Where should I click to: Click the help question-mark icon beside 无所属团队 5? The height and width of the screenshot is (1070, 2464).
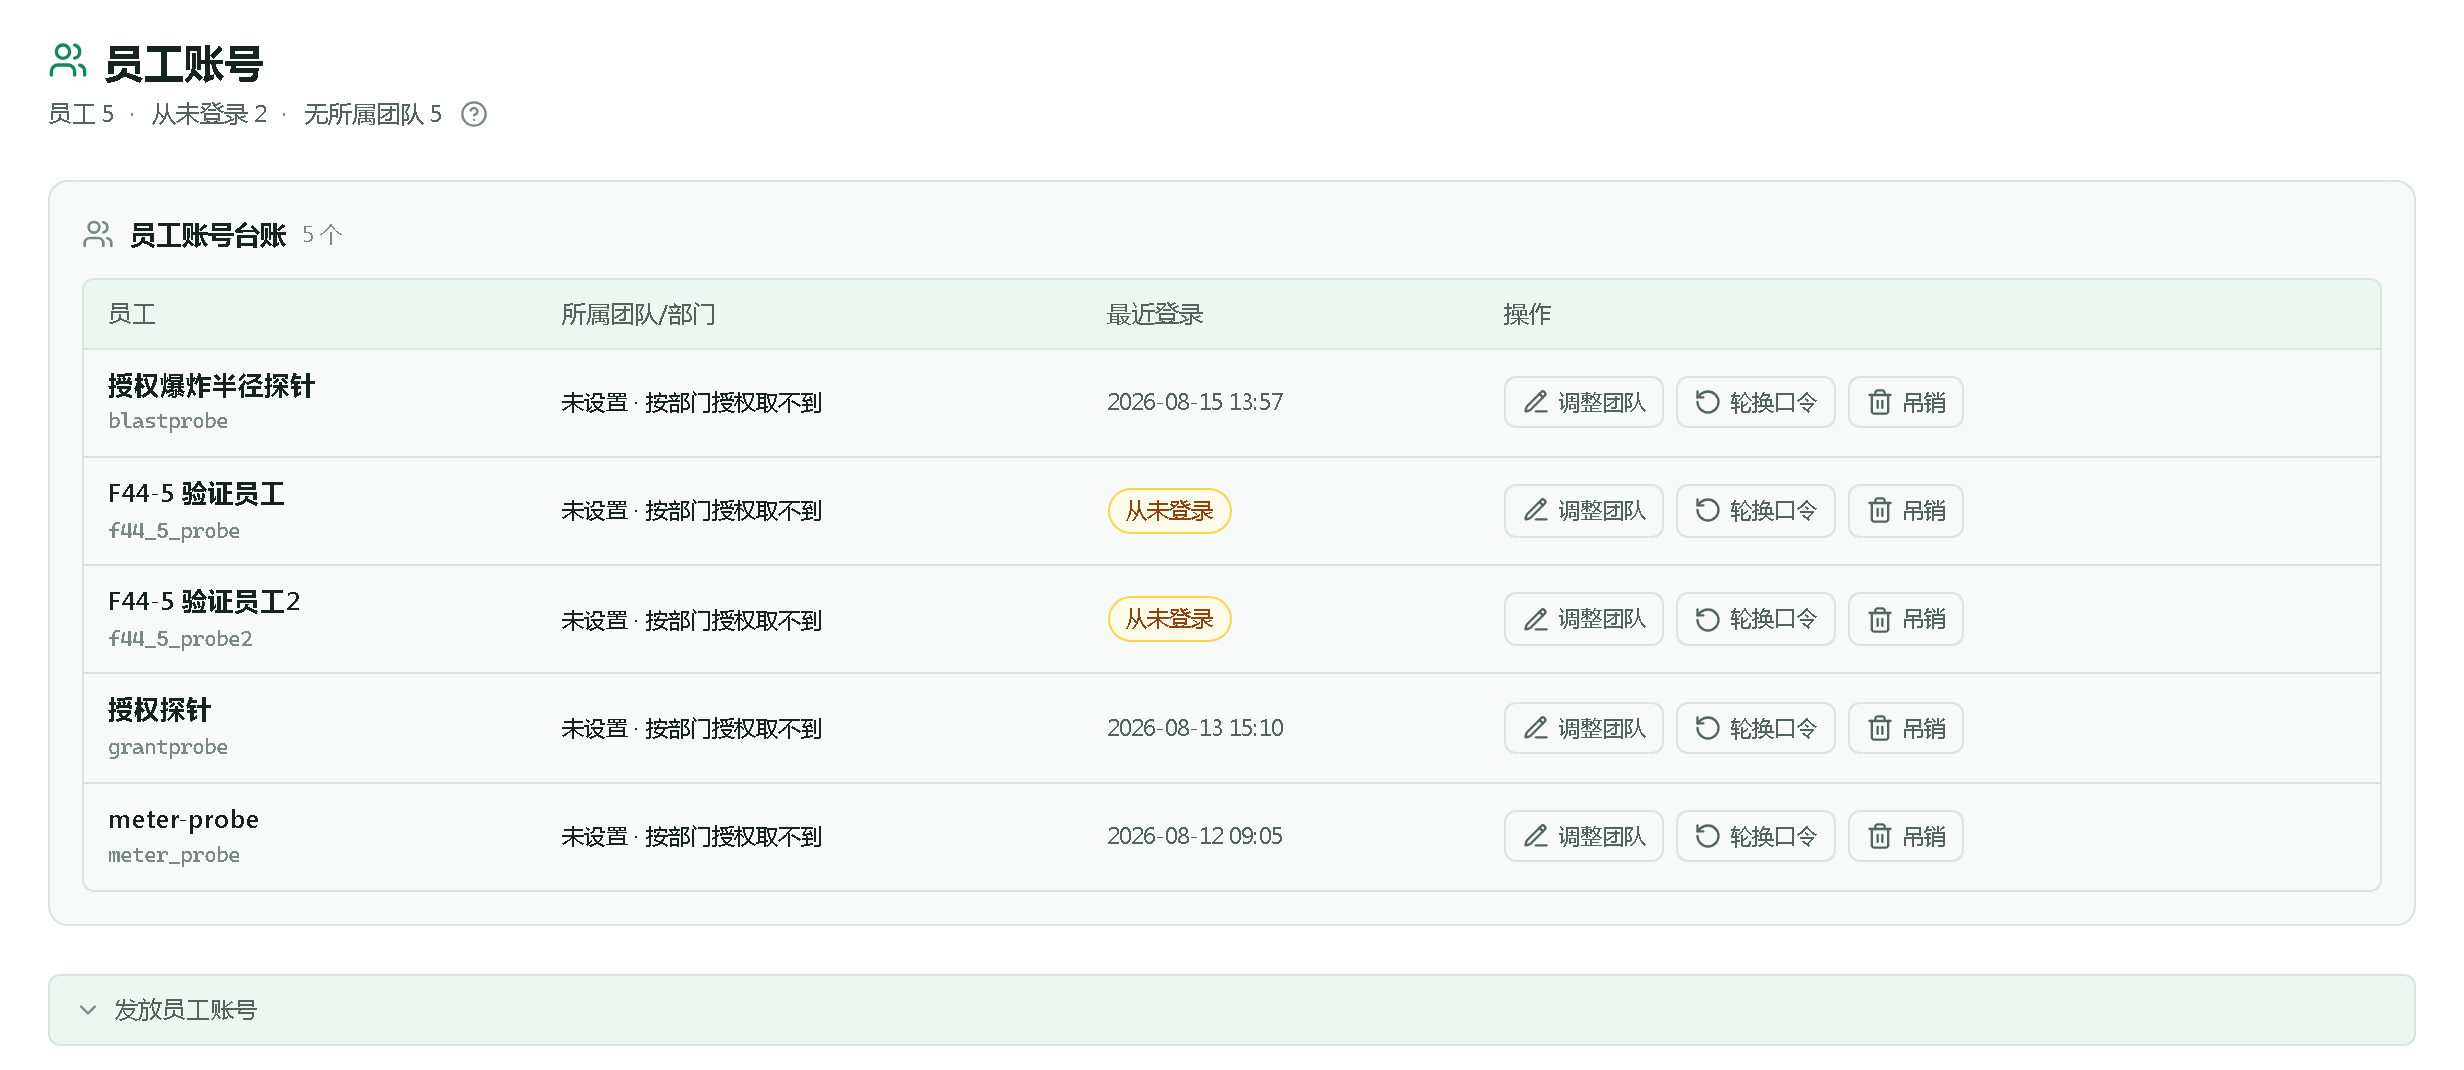tap(474, 114)
